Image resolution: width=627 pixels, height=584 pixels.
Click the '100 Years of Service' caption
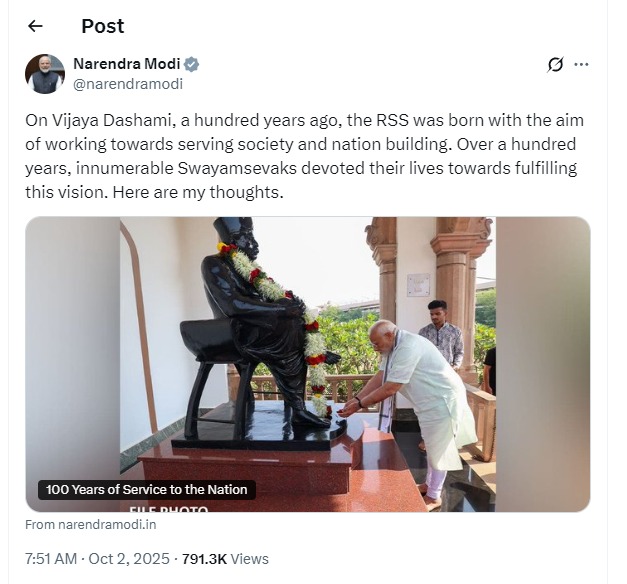(147, 490)
